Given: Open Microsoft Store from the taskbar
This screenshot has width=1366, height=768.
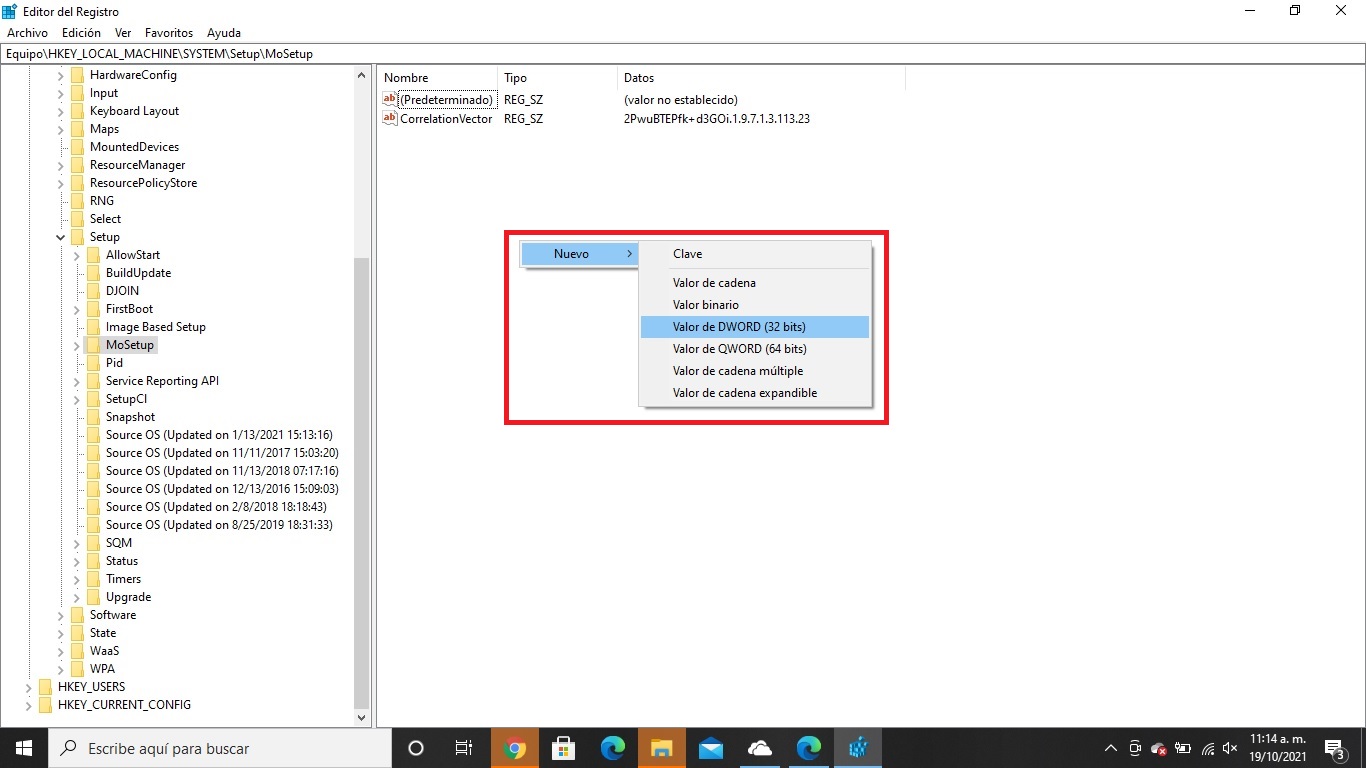Looking at the screenshot, I should coord(563,748).
